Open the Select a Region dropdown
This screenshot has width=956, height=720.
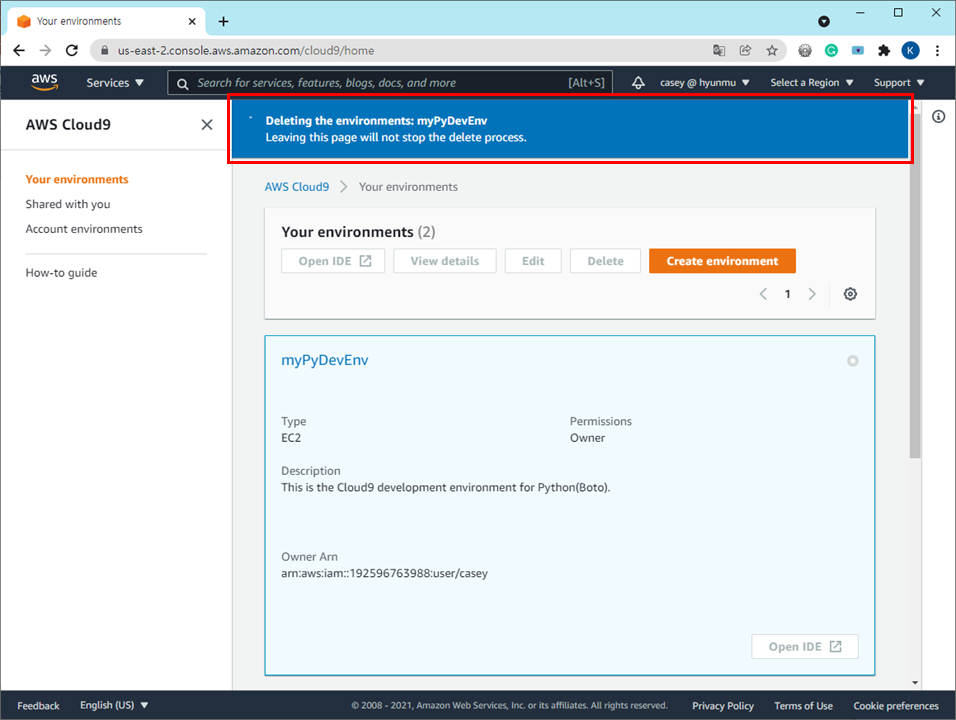[812, 83]
